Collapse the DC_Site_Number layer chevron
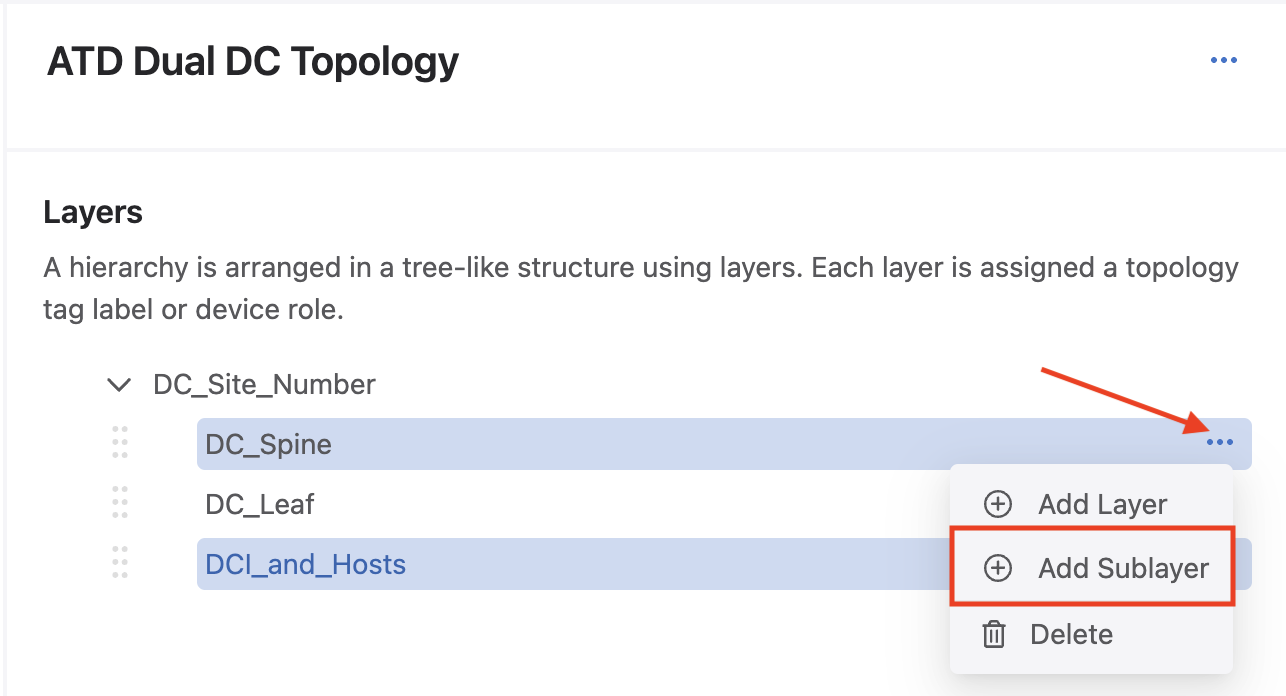The image size is (1286, 696). [119, 384]
